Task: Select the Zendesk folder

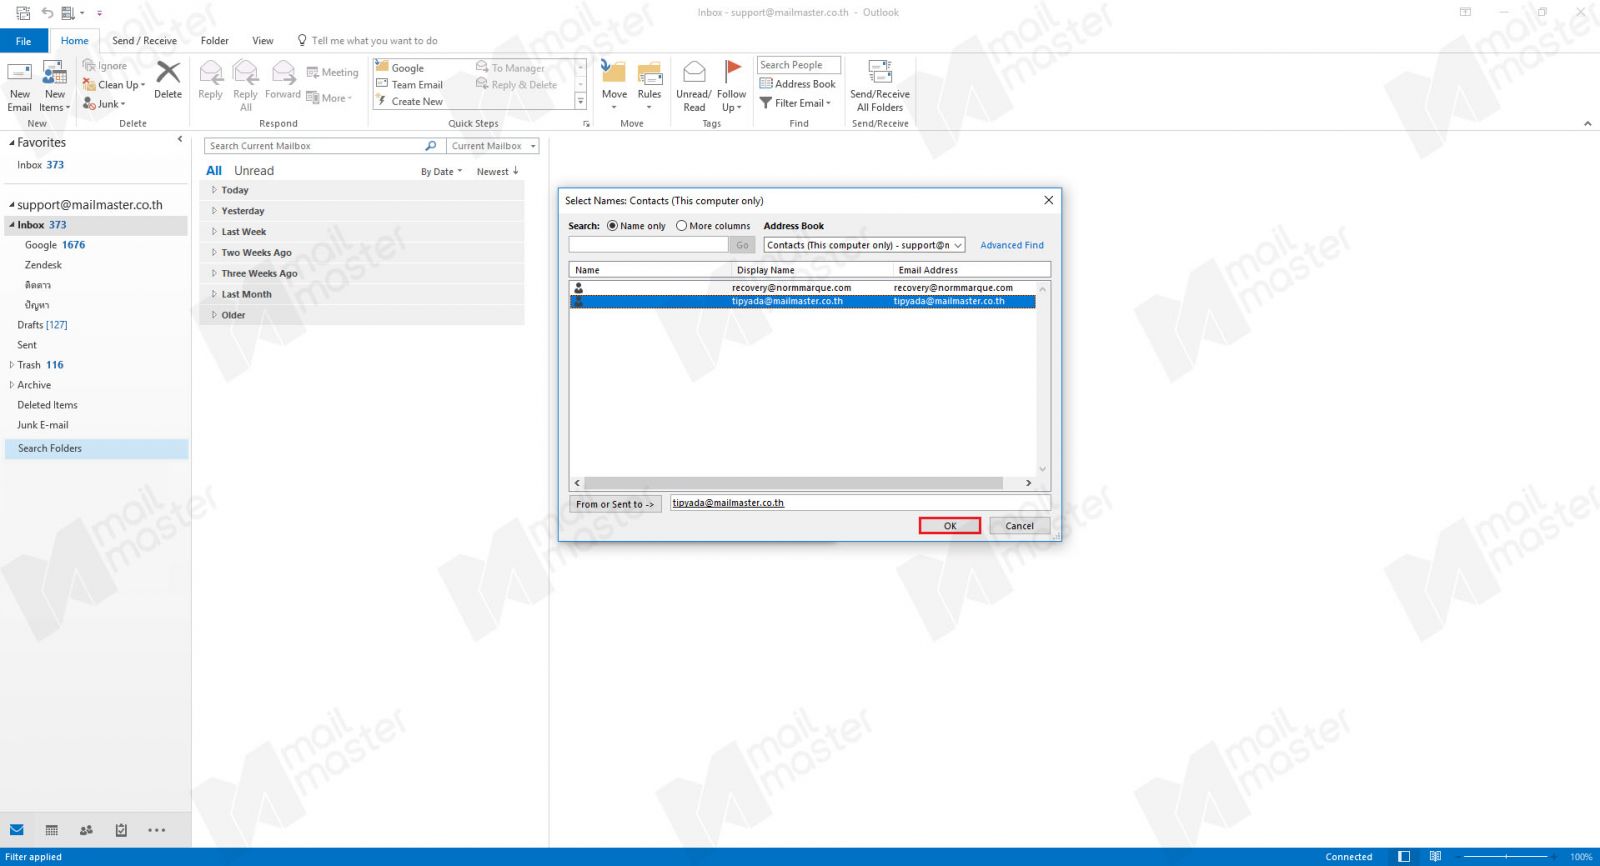Action: pyautogui.click(x=43, y=265)
